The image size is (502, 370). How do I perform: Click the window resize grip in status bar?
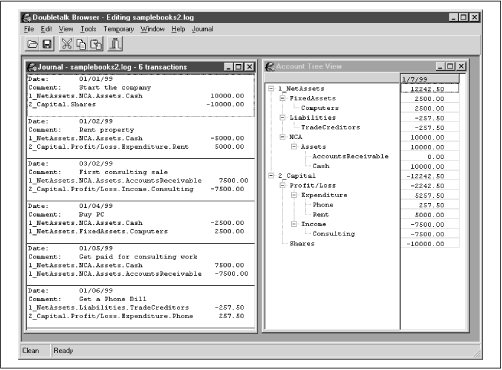[477, 354]
